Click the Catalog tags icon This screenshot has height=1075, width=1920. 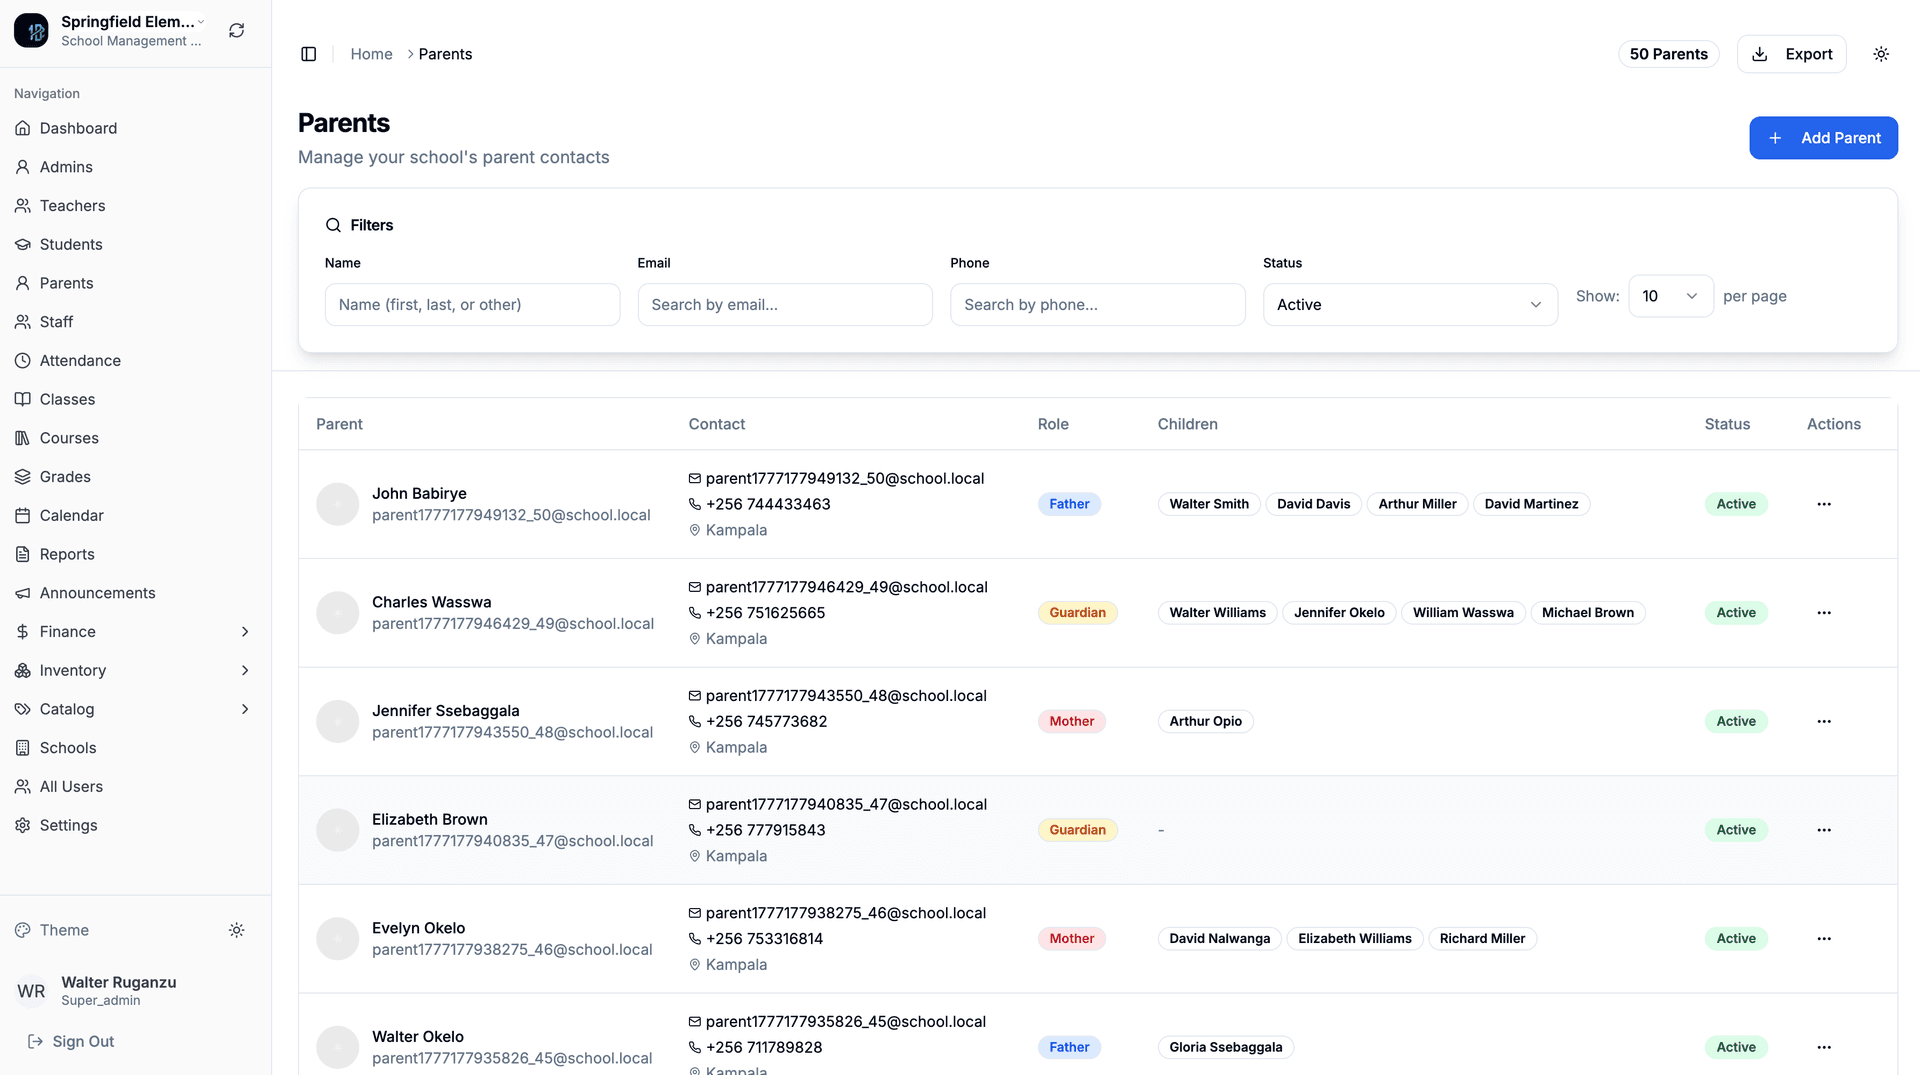[23, 709]
